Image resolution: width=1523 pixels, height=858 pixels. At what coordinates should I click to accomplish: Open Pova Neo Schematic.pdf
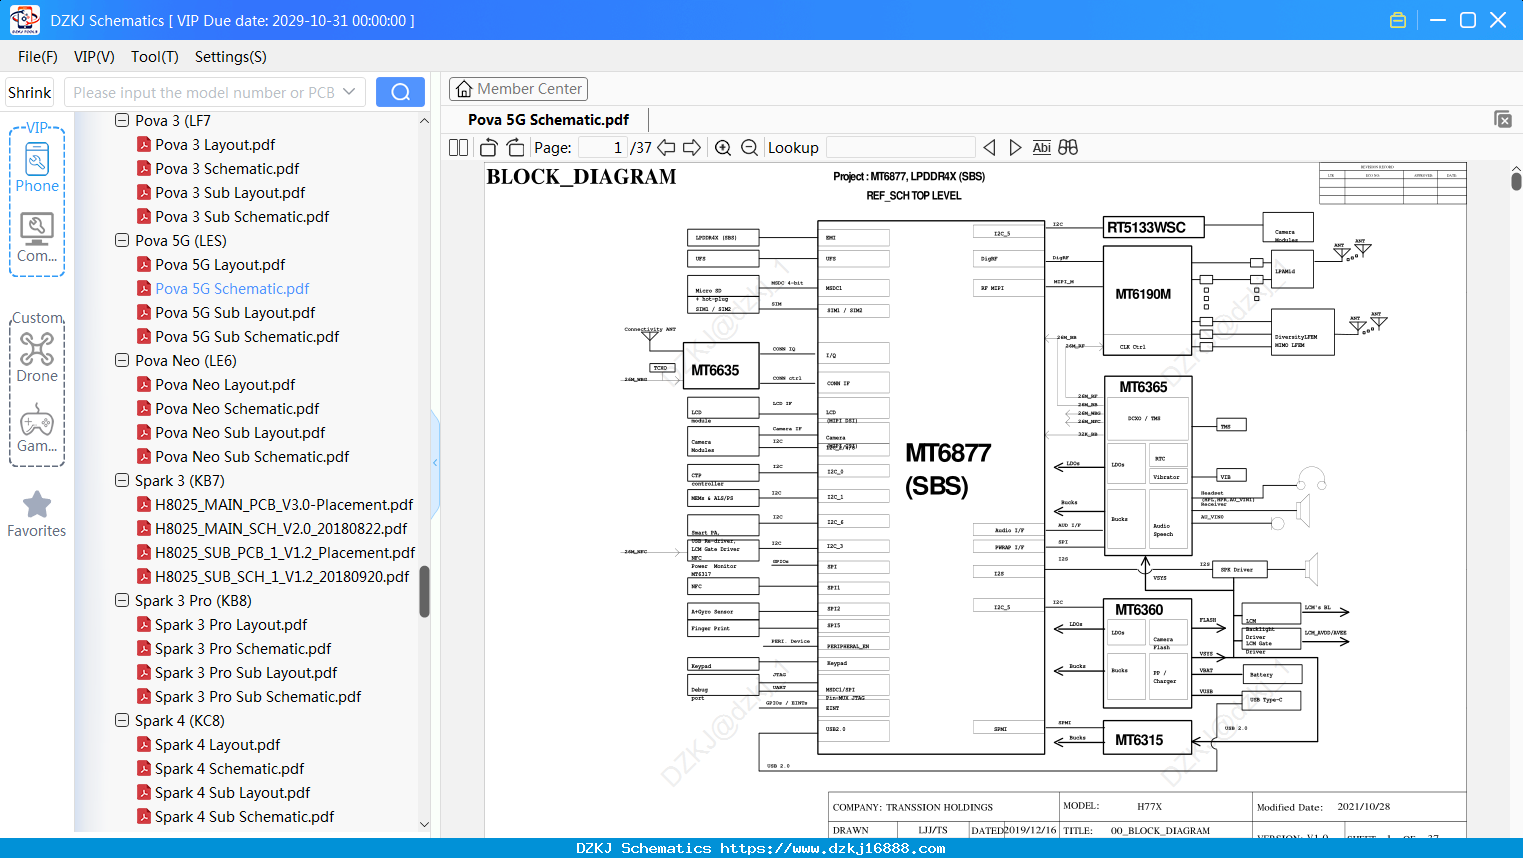(237, 408)
